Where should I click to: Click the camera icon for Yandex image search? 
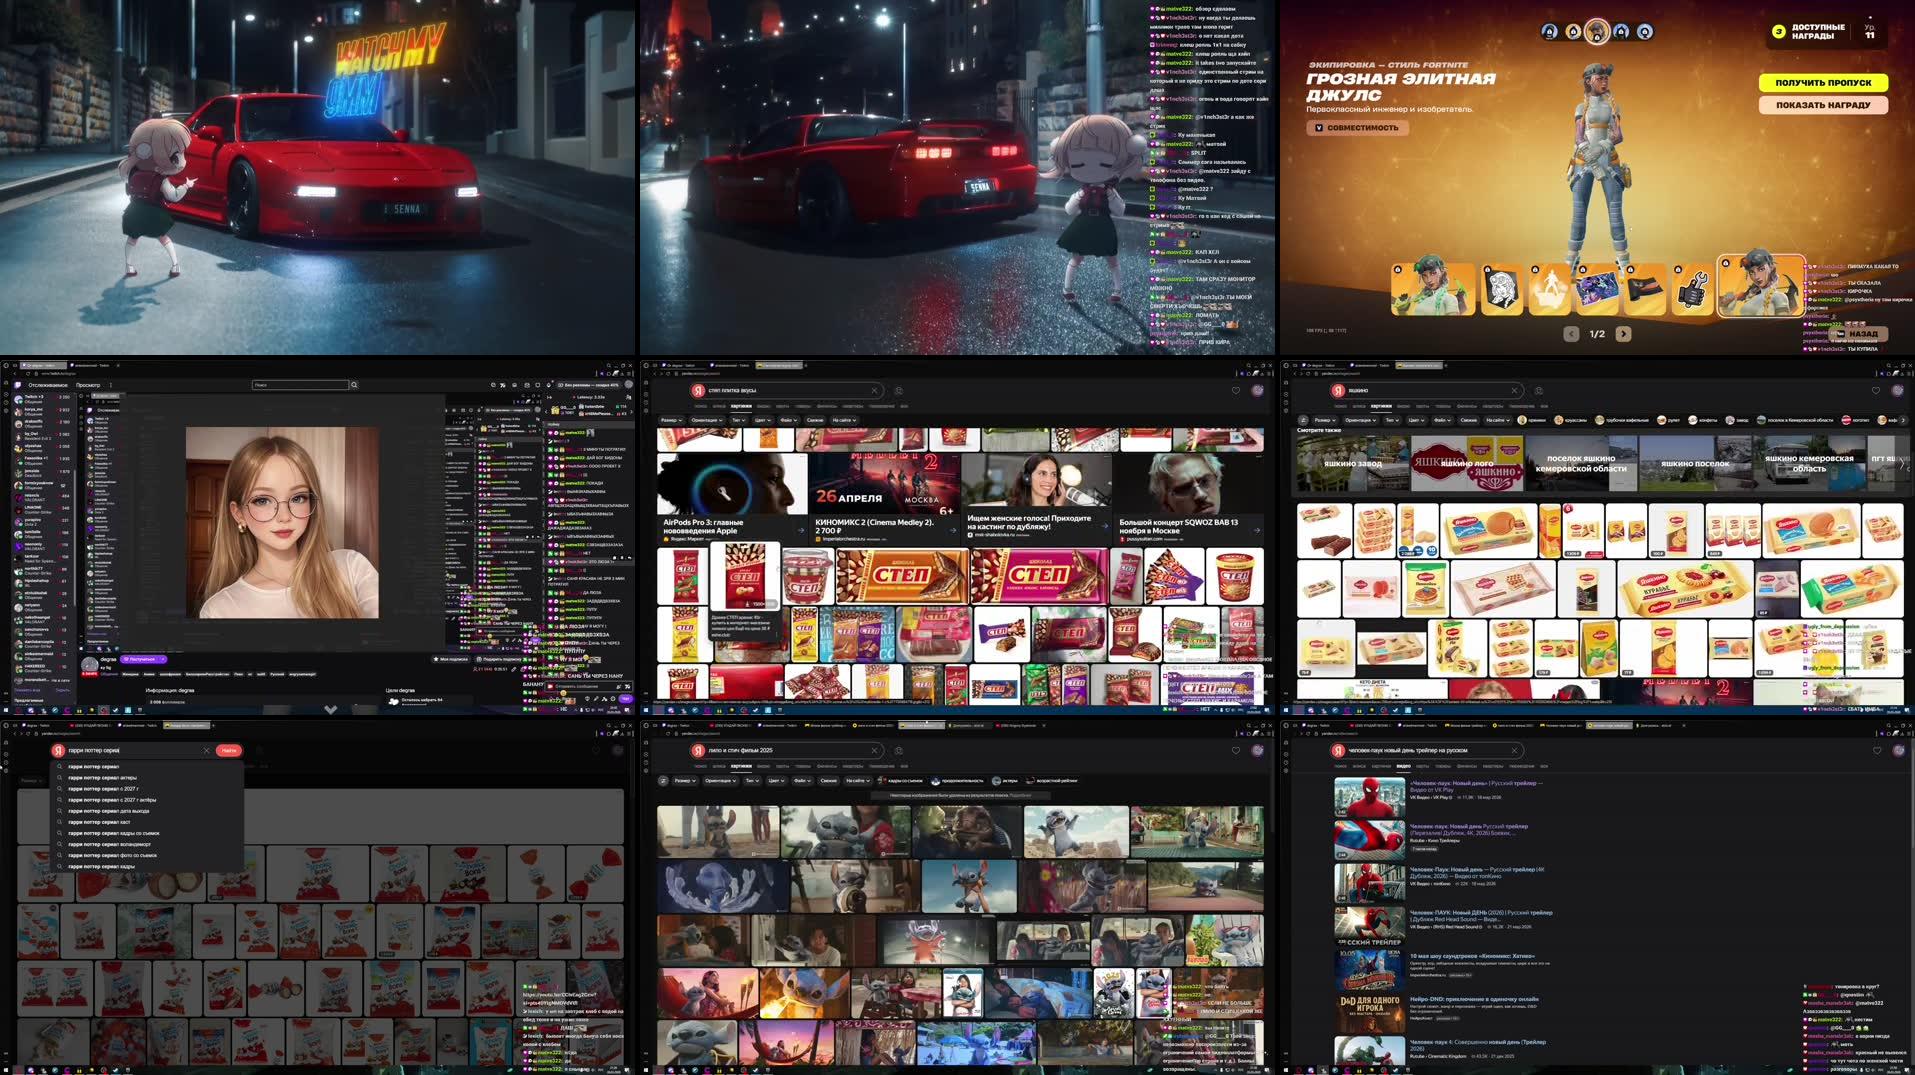pyautogui.click(x=899, y=390)
